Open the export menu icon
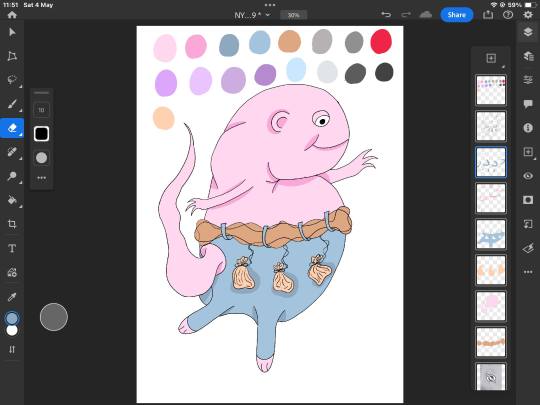540x405 pixels. click(x=488, y=14)
